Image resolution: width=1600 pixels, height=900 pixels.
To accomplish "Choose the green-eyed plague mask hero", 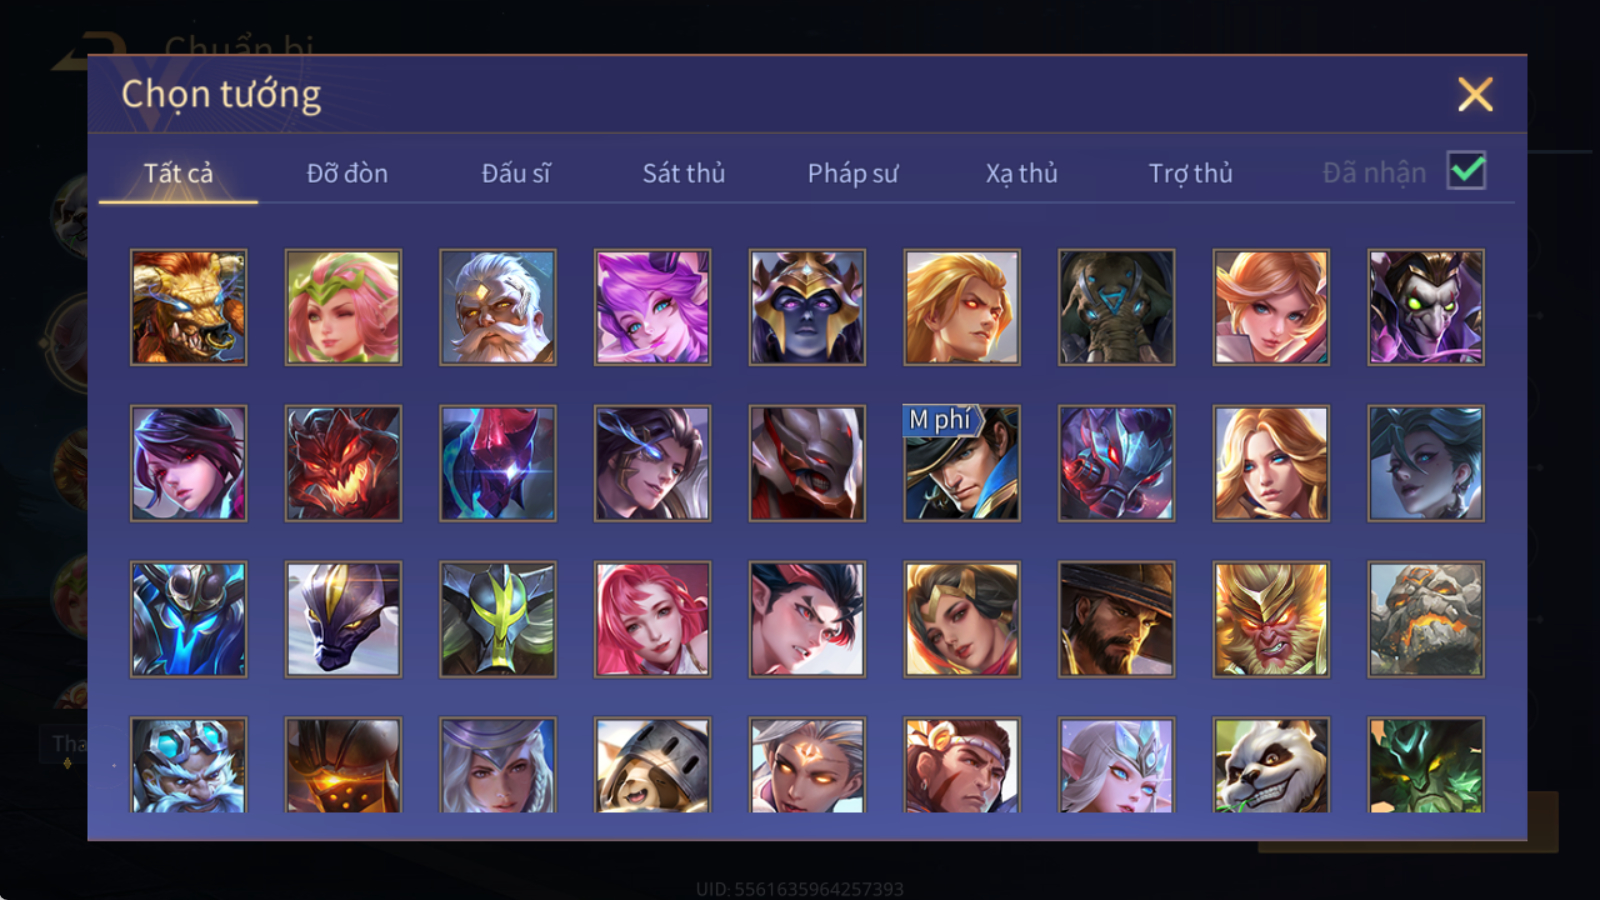I will pyautogui.click(x=1426, y=307).
